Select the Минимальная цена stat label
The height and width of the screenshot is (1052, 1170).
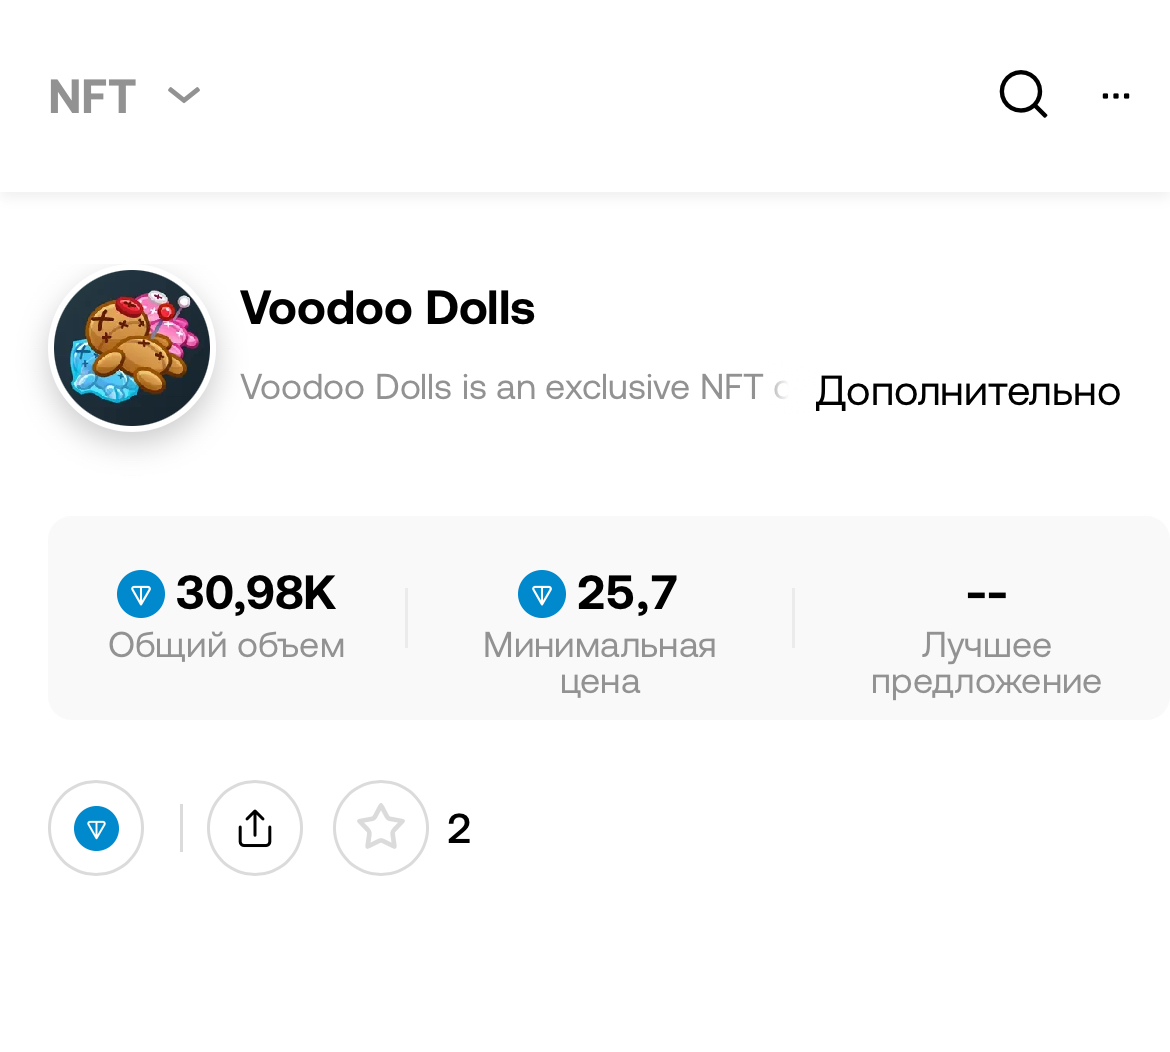[600, 663]
